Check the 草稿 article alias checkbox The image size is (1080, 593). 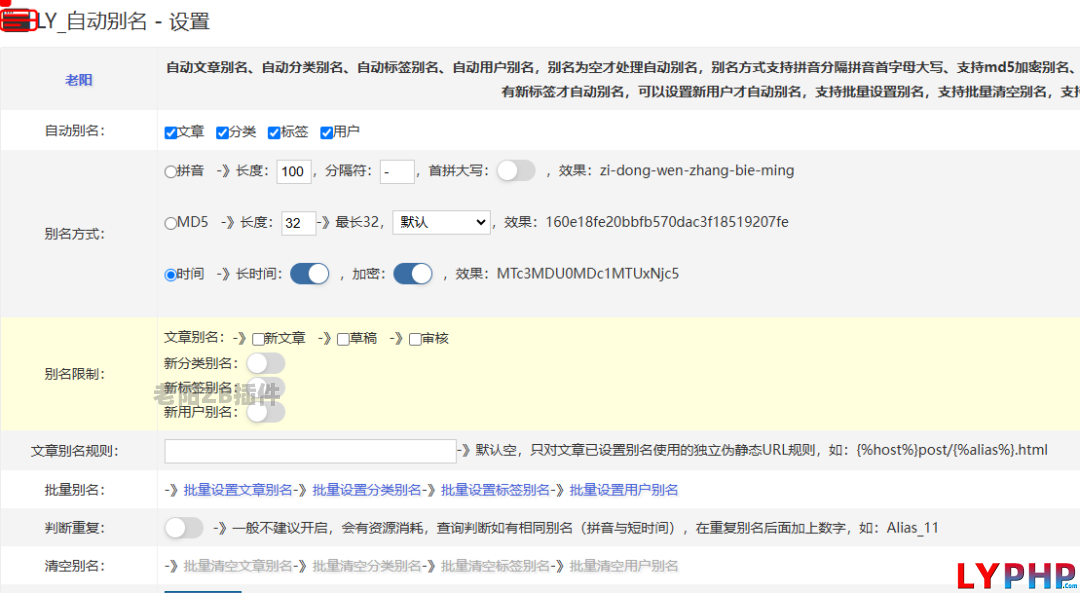pos(343,339)
